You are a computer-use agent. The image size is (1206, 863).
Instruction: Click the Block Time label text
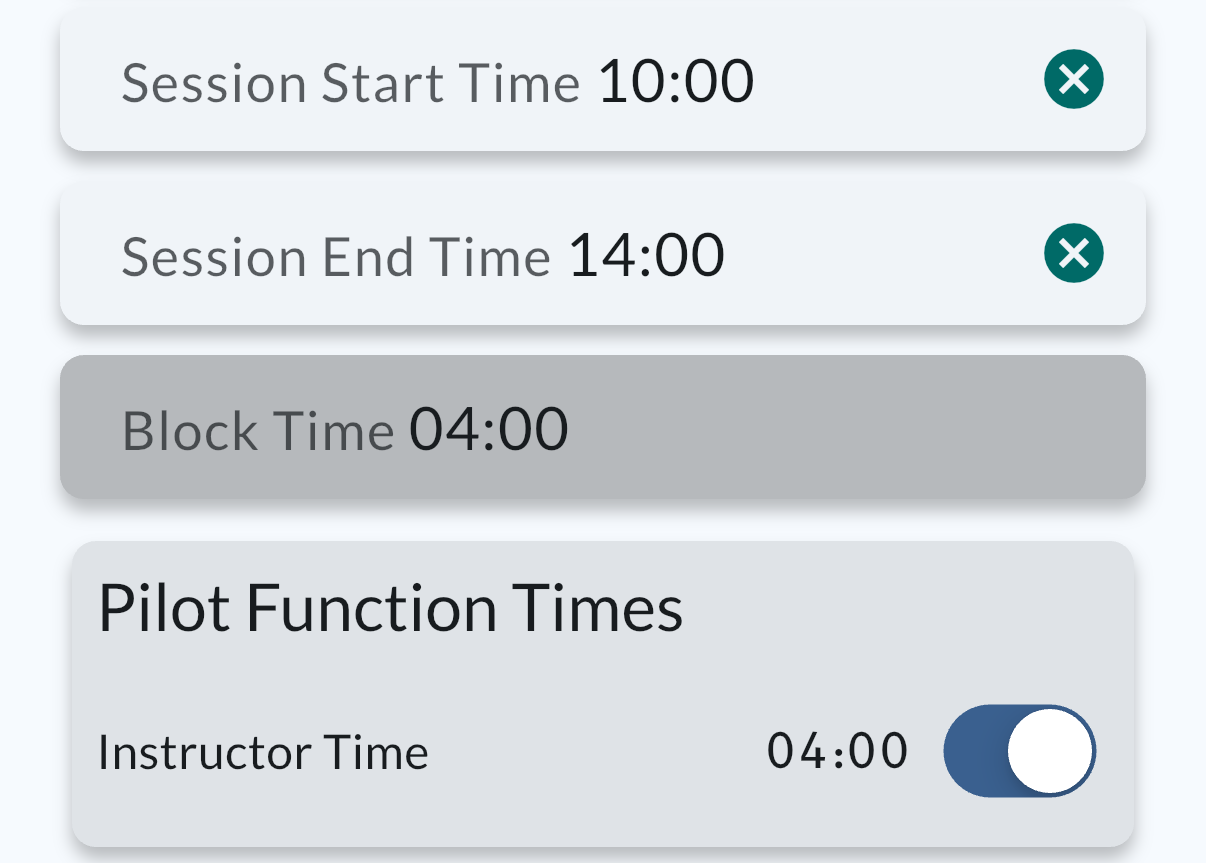pos(258,431)
